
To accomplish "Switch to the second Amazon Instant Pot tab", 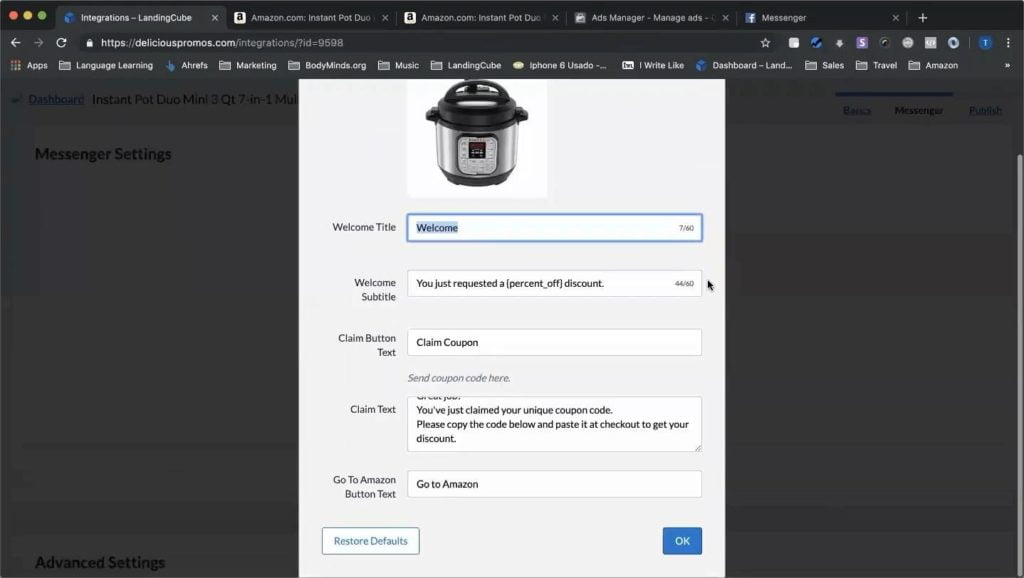I will click(481, 18).
